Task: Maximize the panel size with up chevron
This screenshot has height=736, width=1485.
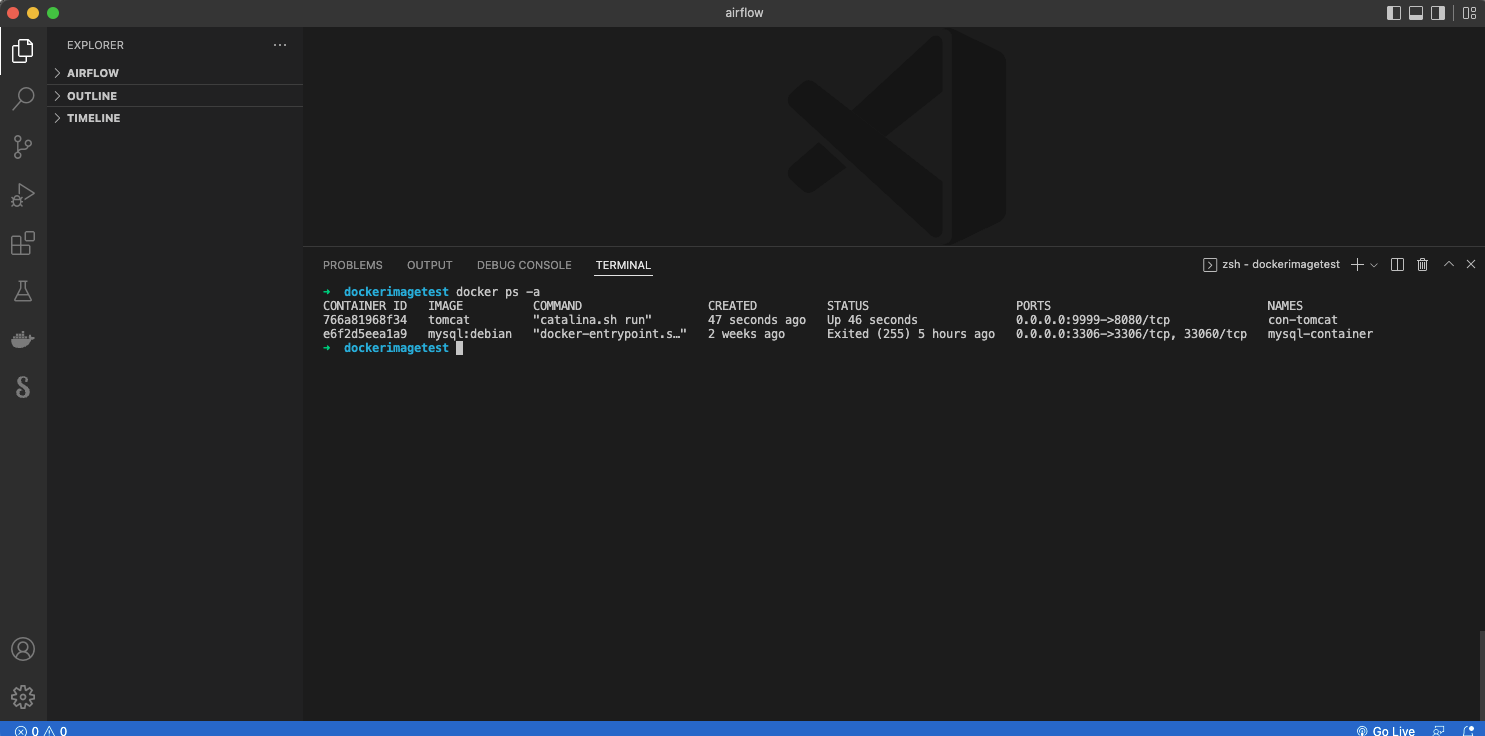Action: 1447,265
